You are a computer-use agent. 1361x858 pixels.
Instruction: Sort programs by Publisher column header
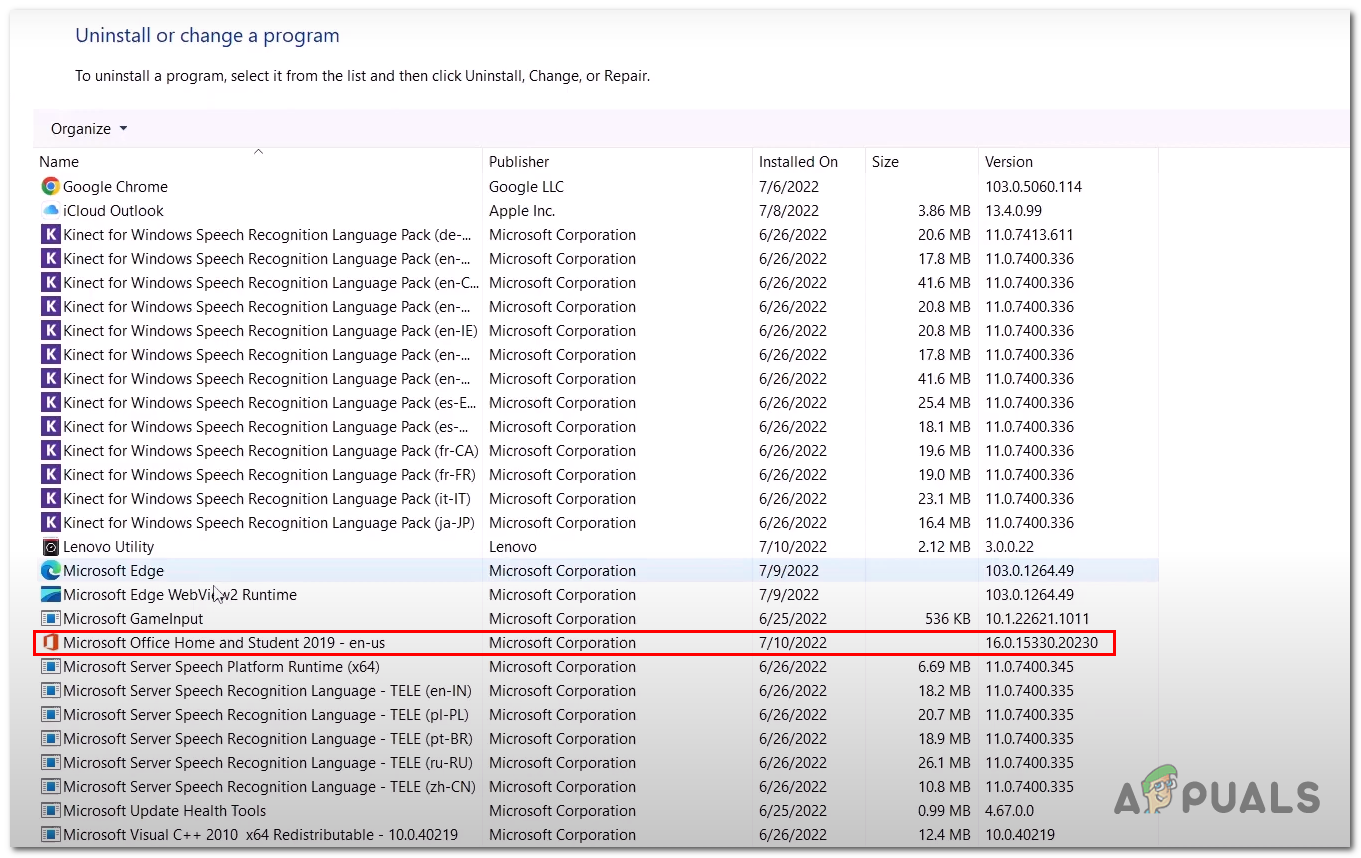point(519,162)
